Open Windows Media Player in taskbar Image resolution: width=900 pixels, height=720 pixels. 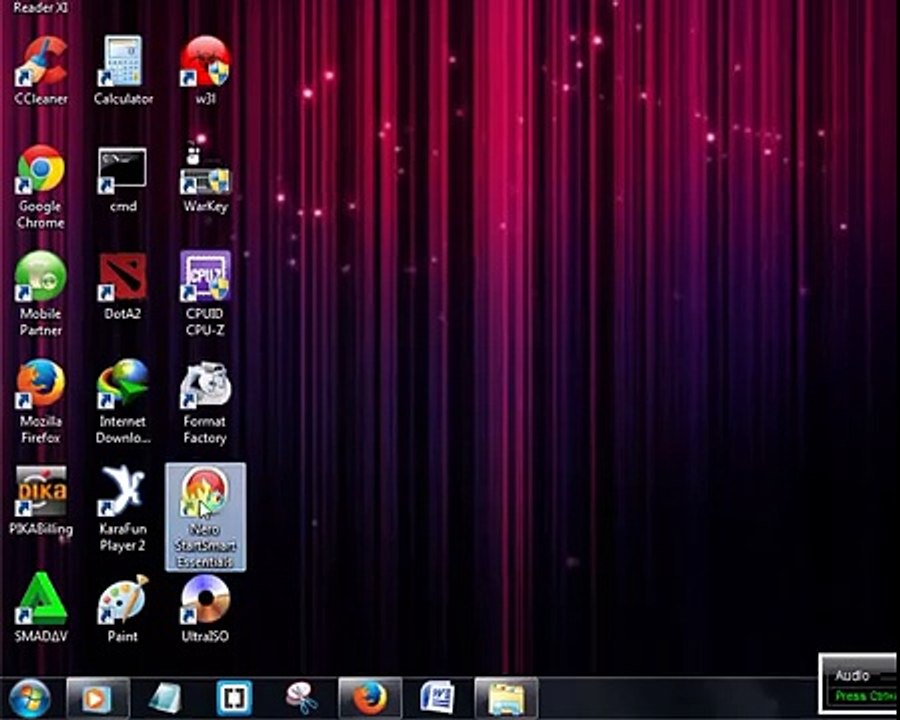click(98, 698)
